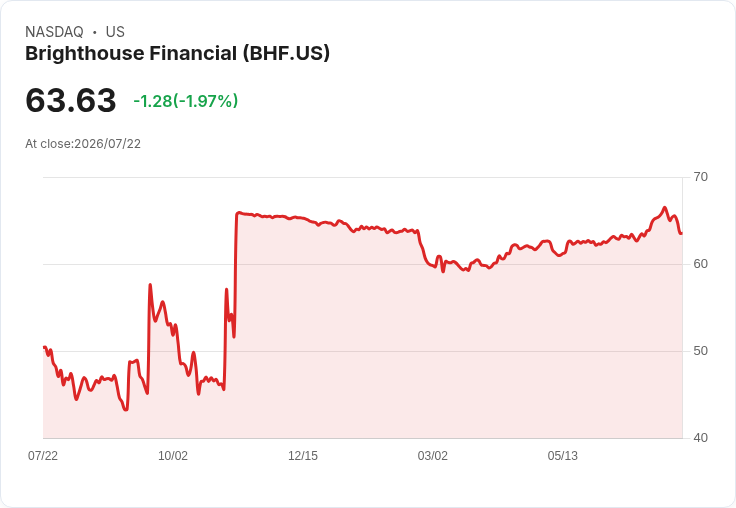This screenshot has height=508, width=736.
Task: Click the final endpoint of the price line
Action: tap(682, 233)
